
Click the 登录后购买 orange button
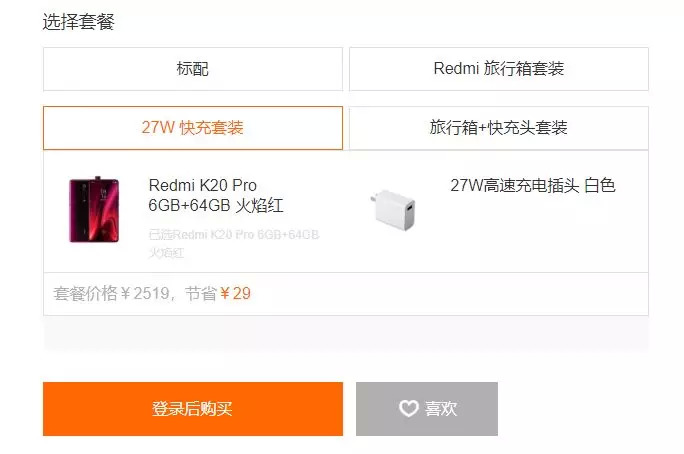click(x=193, y=409)
